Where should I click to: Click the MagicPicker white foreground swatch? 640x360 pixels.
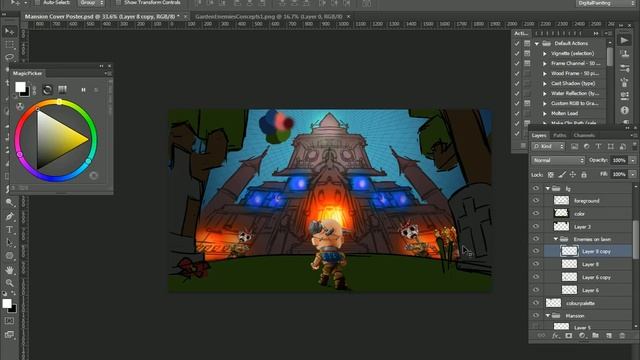(x=20, y=87)
